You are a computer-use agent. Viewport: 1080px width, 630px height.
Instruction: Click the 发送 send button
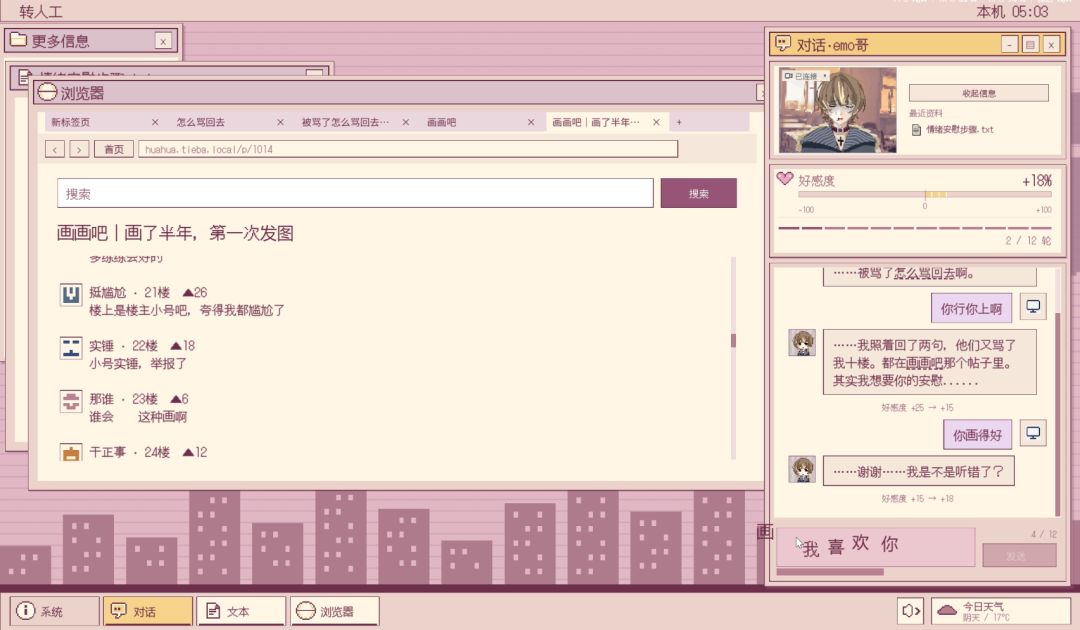click(1019, 555)
